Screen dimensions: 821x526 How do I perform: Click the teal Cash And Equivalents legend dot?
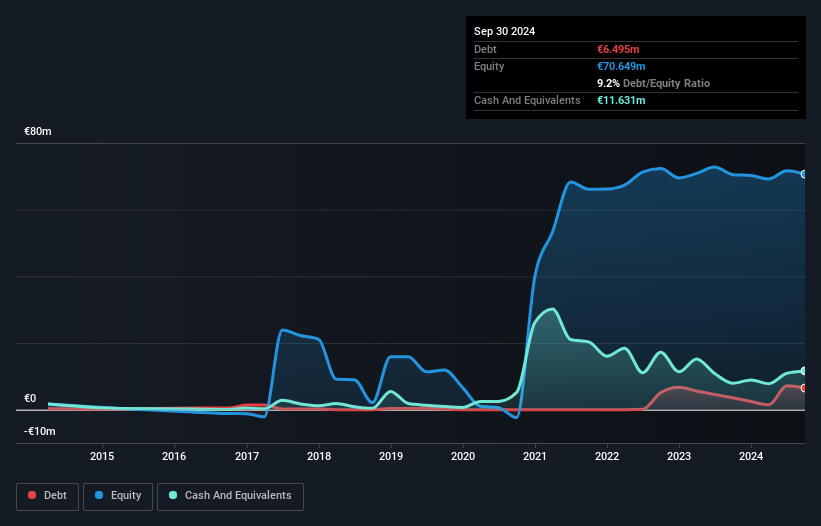pos(173,495)
